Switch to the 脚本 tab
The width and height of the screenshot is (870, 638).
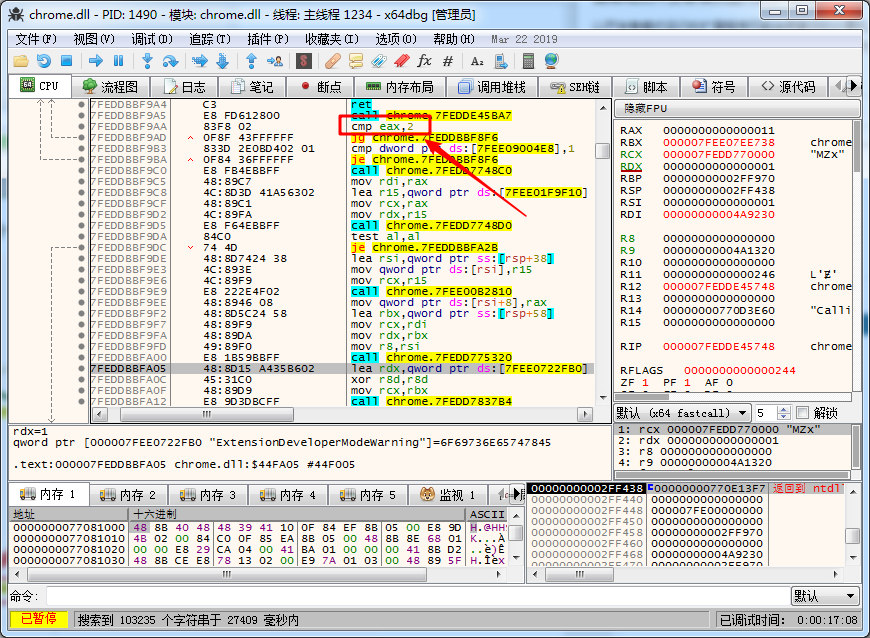[x=647, y=87]
